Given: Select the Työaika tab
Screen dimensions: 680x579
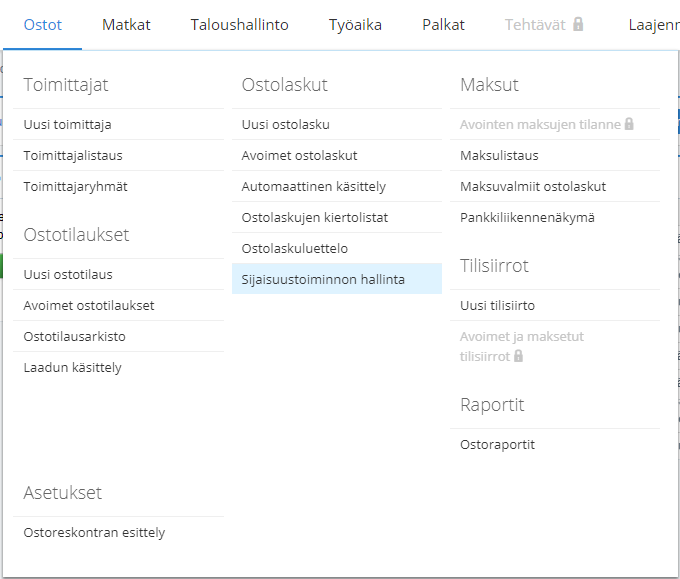Looking at the screenshot, I should point(355,25).
